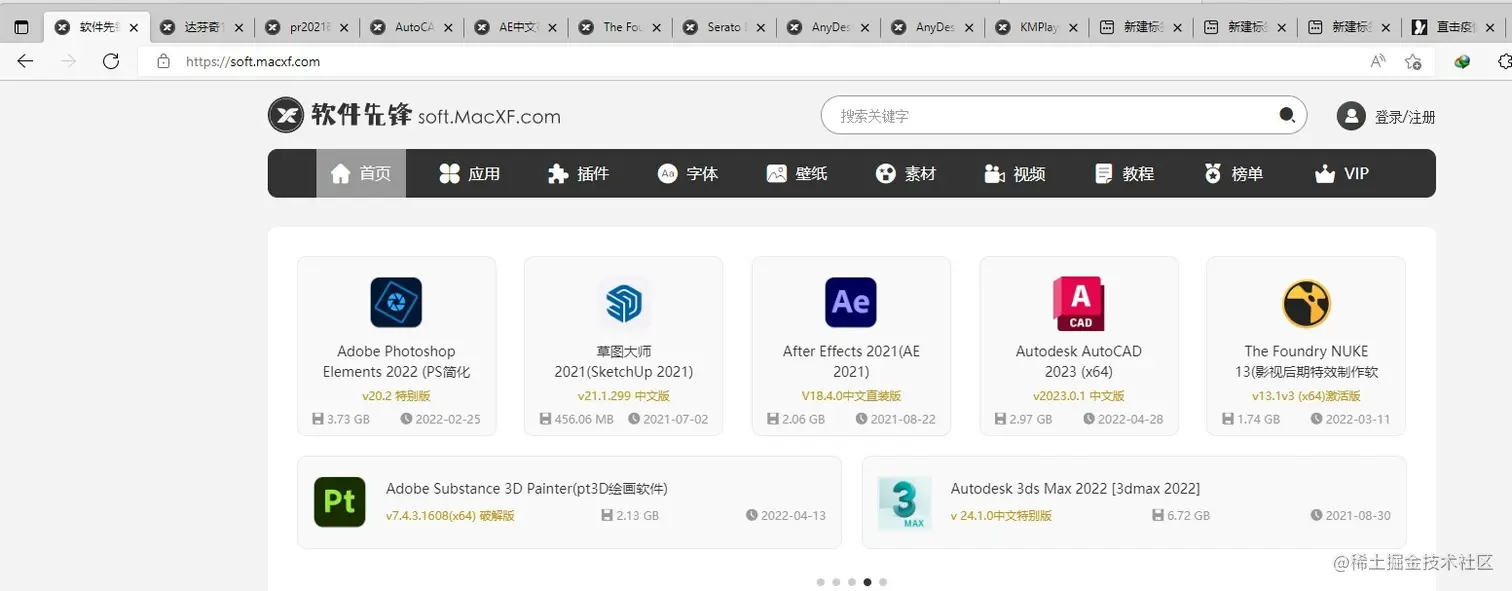Close the The Fou browser tab

click(656, 28)
